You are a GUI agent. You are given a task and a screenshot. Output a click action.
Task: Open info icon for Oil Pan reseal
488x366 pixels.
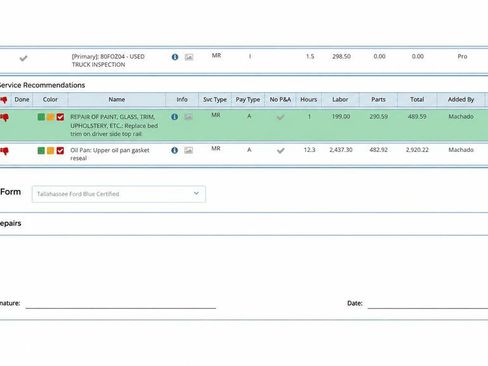click(174, 150)
